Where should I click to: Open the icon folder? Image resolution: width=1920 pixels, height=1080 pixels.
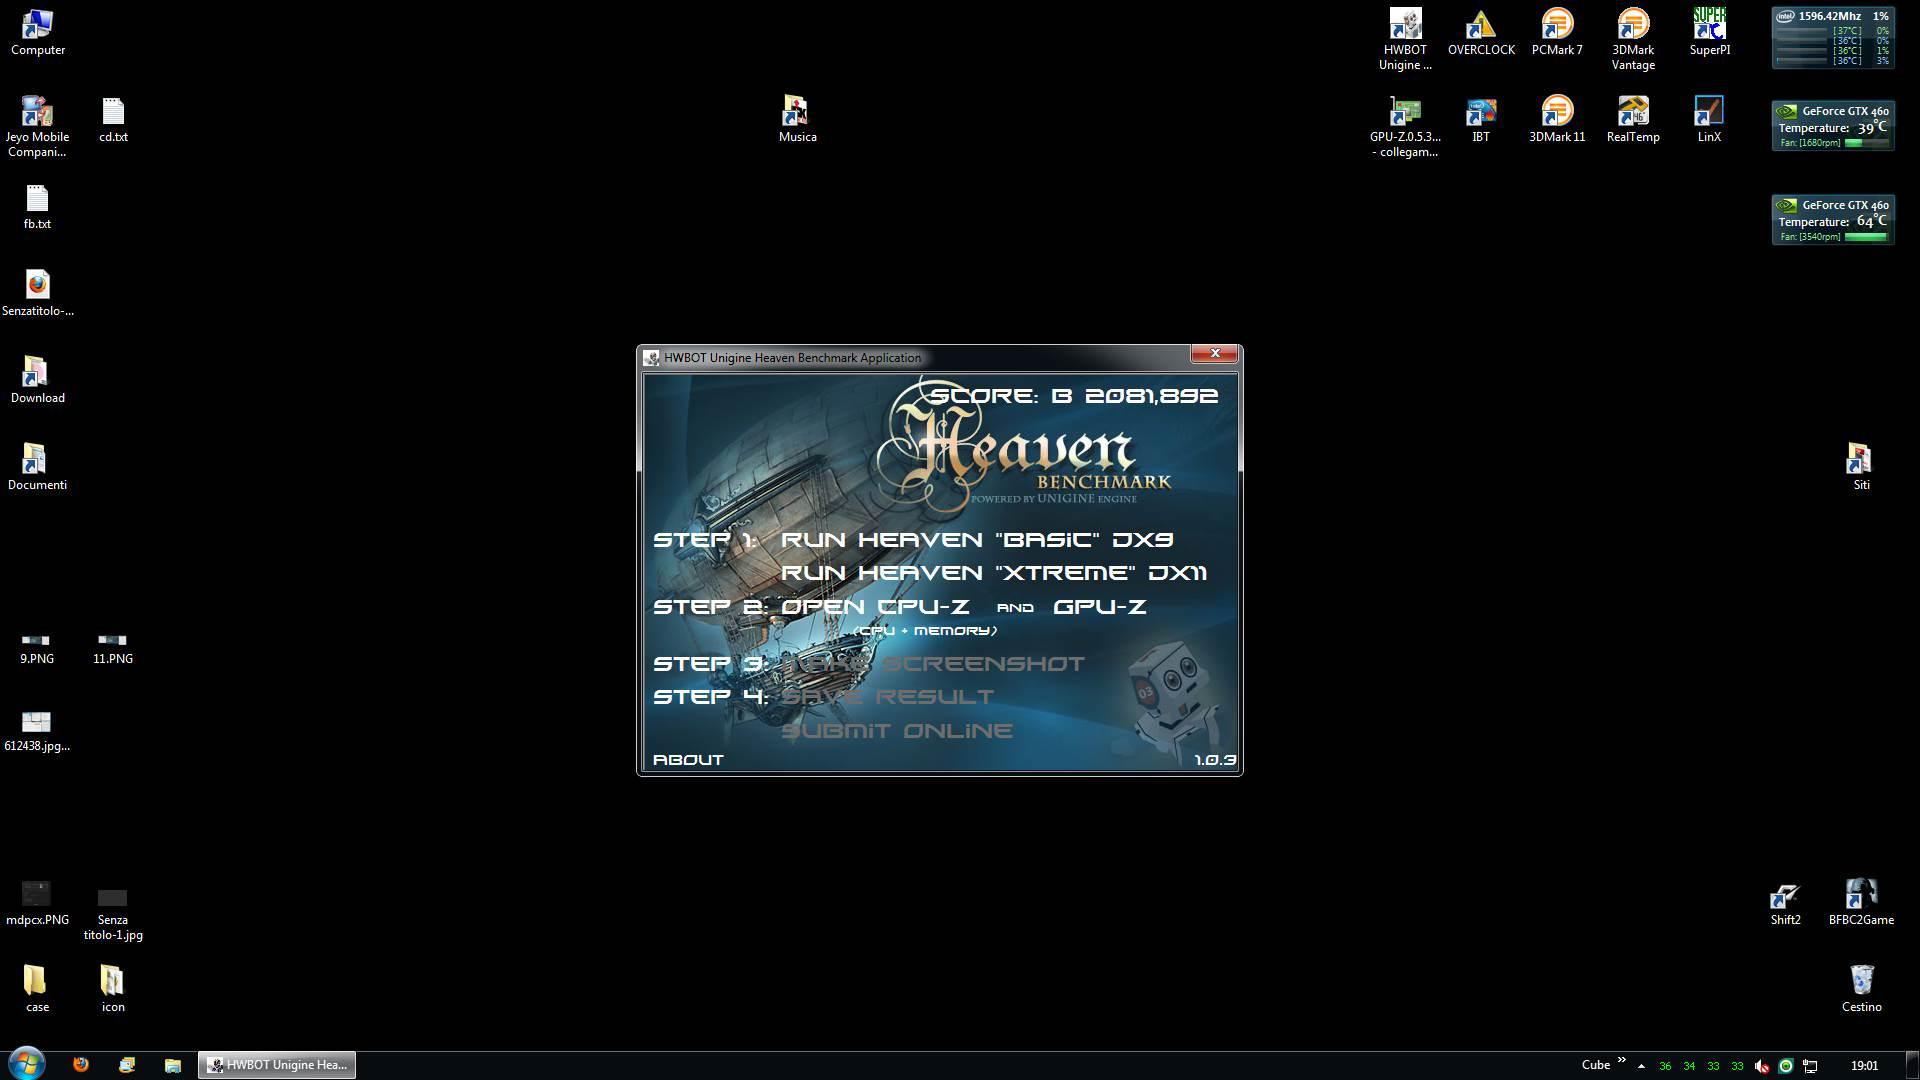[113, 988]
